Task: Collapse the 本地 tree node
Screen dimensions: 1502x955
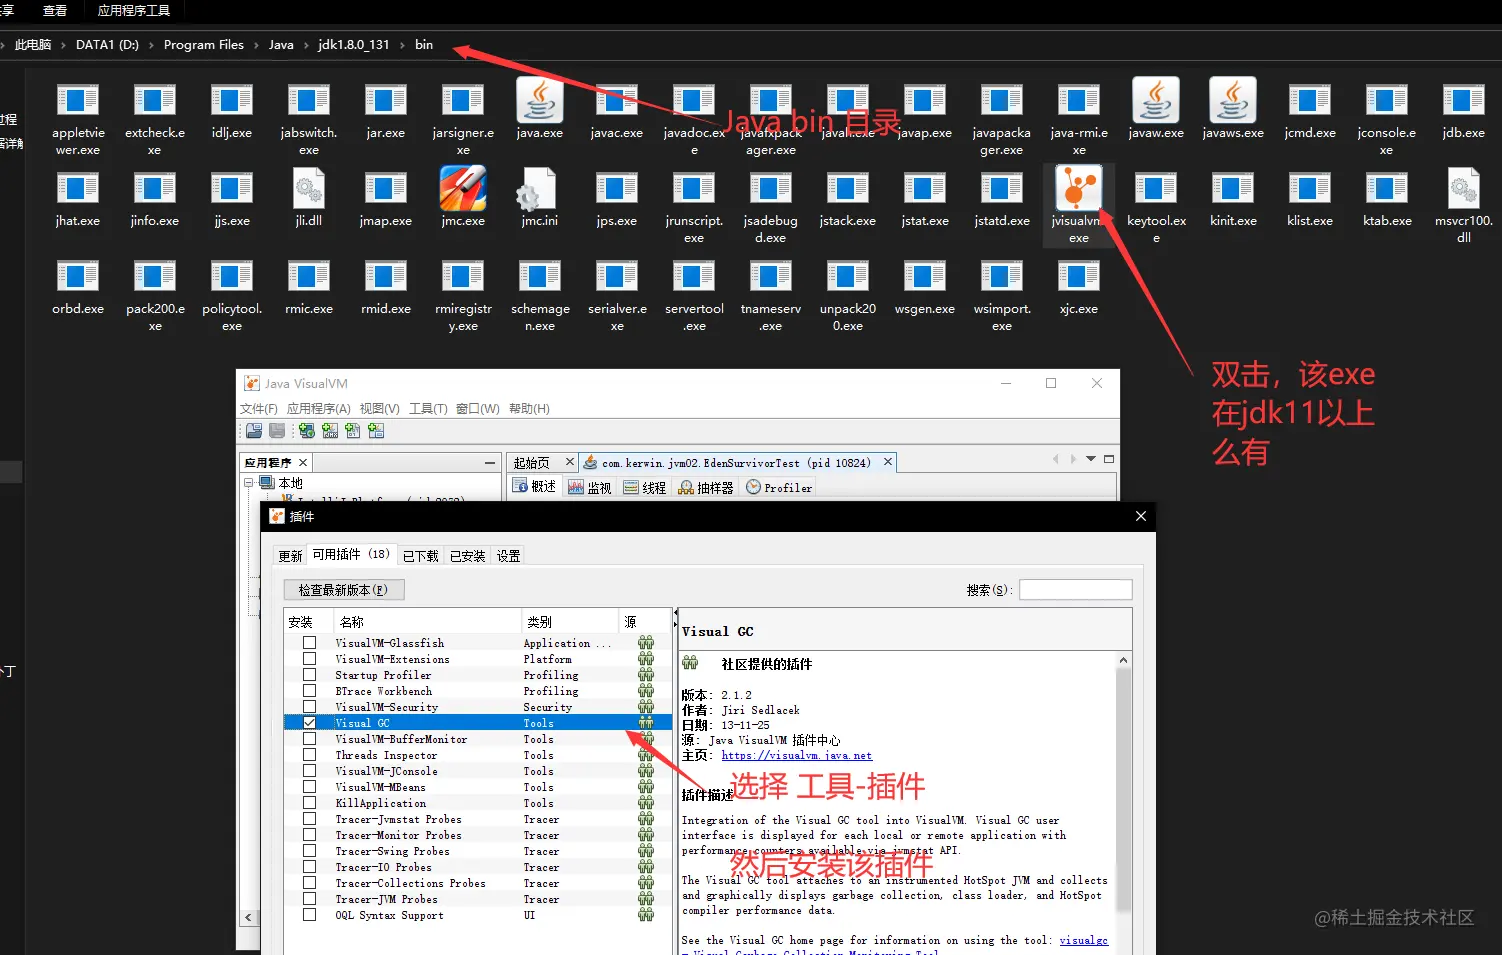Action: (x=249, y=483)
